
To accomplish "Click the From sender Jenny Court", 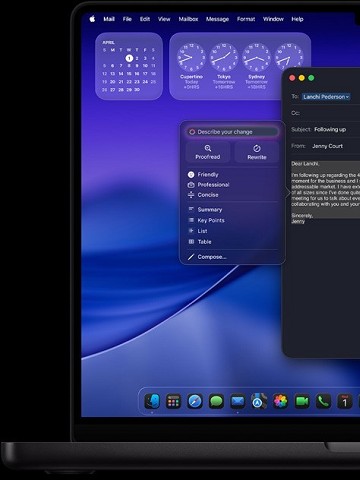I will point(327,146).
